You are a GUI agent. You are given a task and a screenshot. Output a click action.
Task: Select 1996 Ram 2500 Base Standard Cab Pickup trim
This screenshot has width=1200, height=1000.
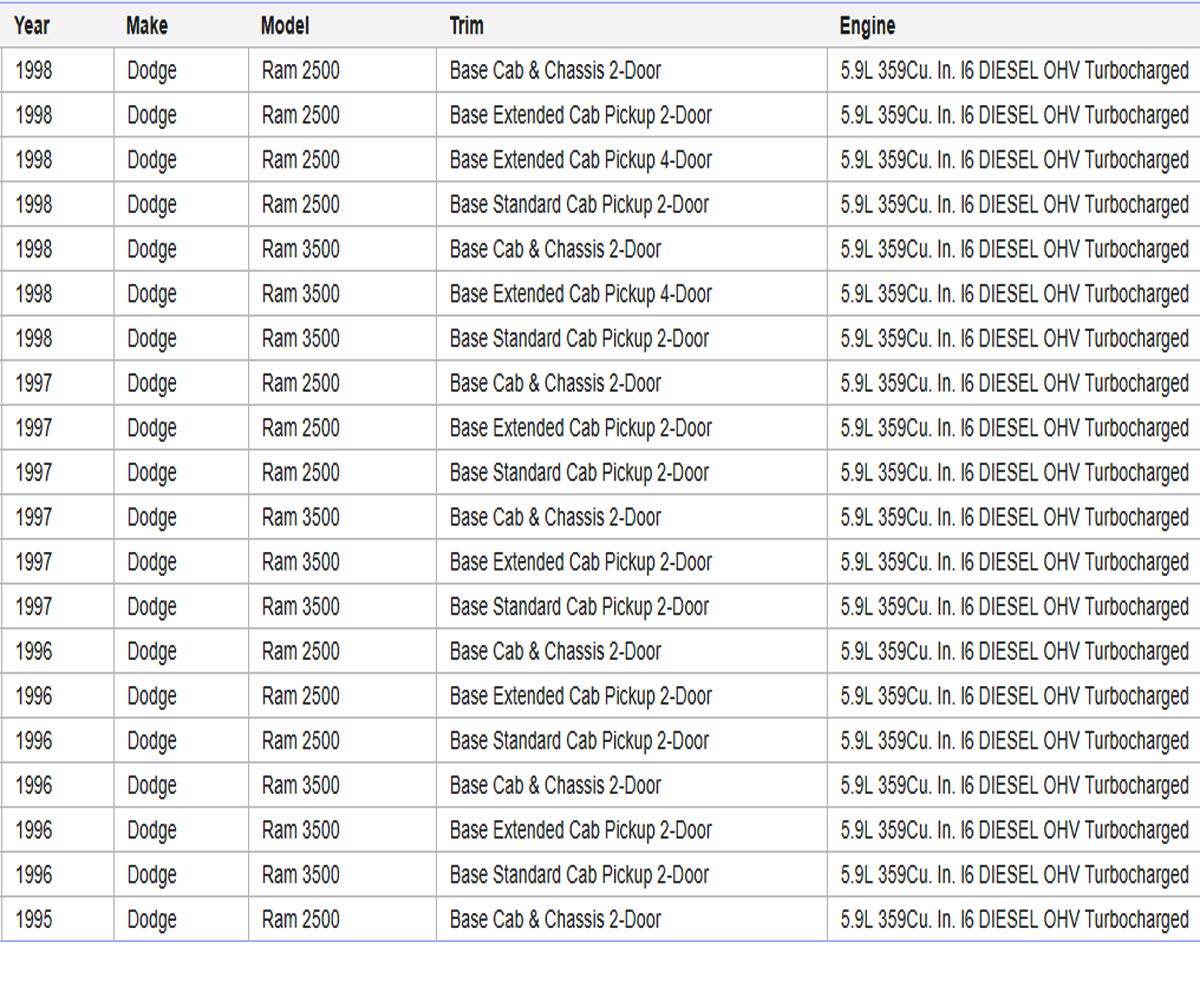[579, 741]
